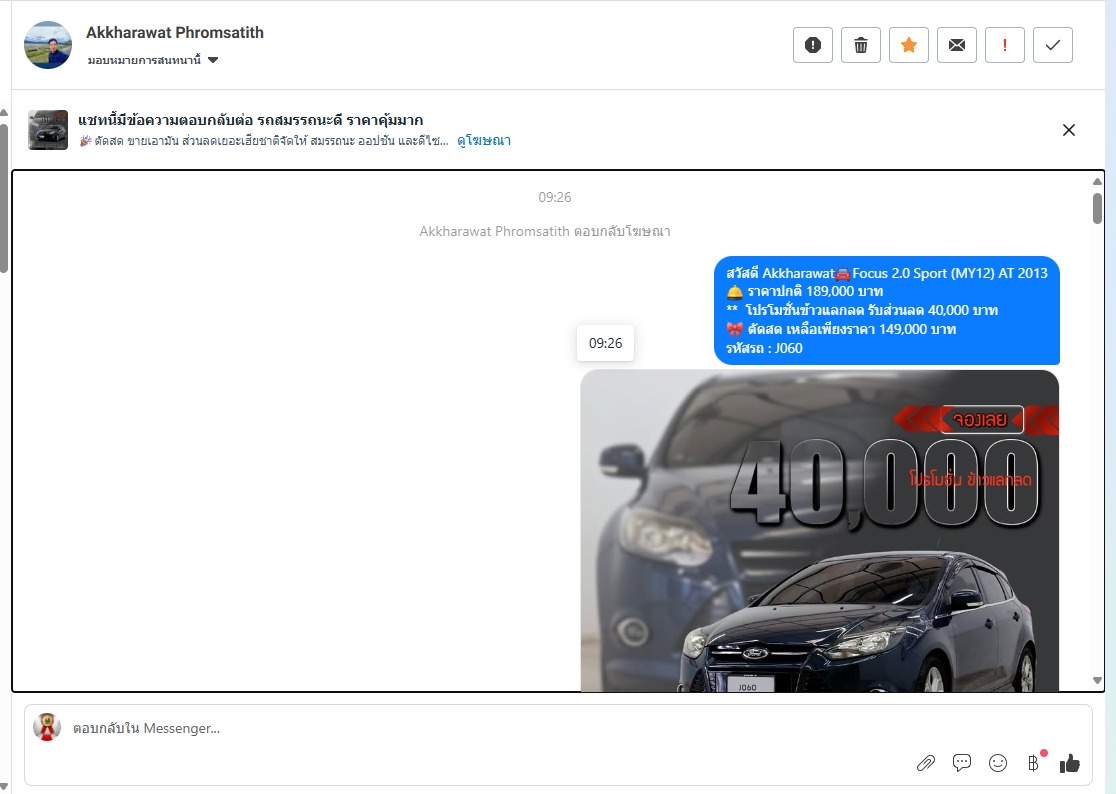Open the ดูโฆษณา view ad link
Image resolution: width=1116 pixels, height=794 pixels.
click(x=484, y=141)
